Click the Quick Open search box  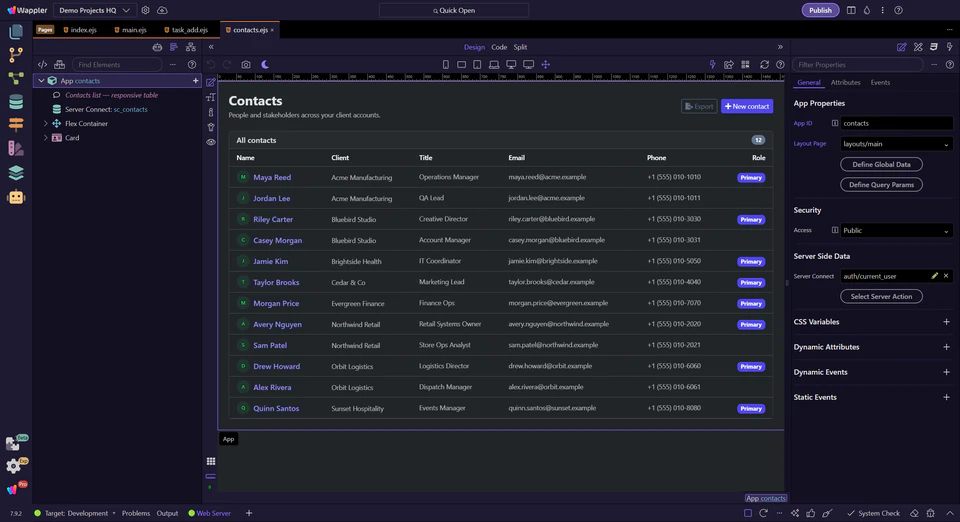[454, 10]
